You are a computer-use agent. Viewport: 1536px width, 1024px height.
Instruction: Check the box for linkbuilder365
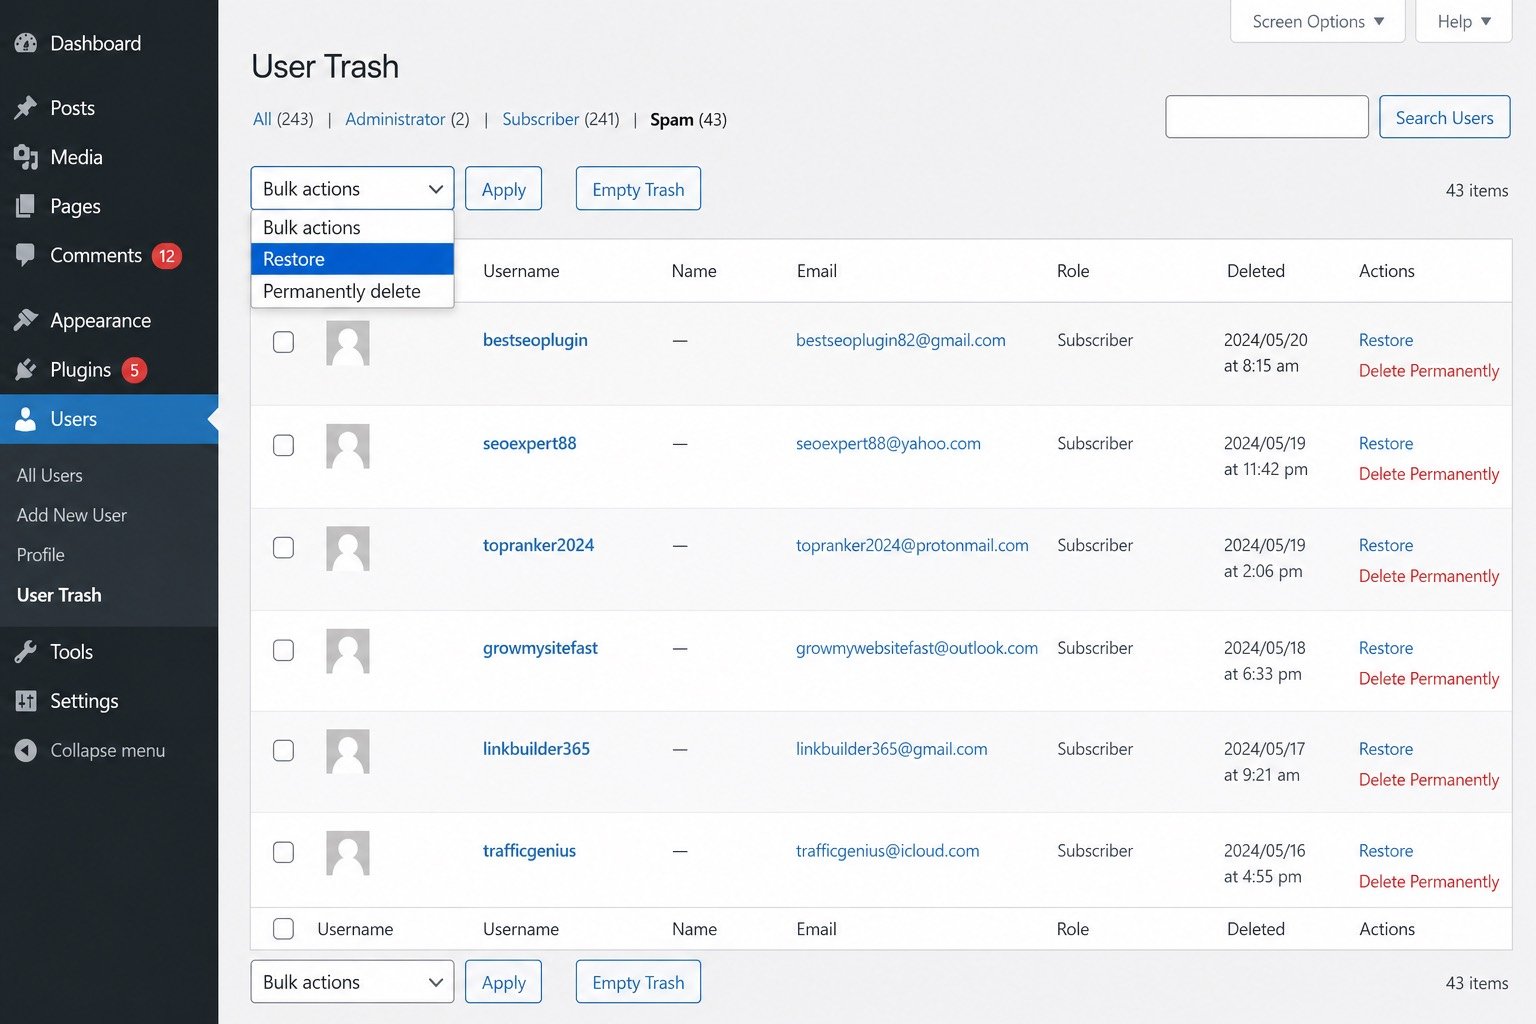(x=284, y=750)
